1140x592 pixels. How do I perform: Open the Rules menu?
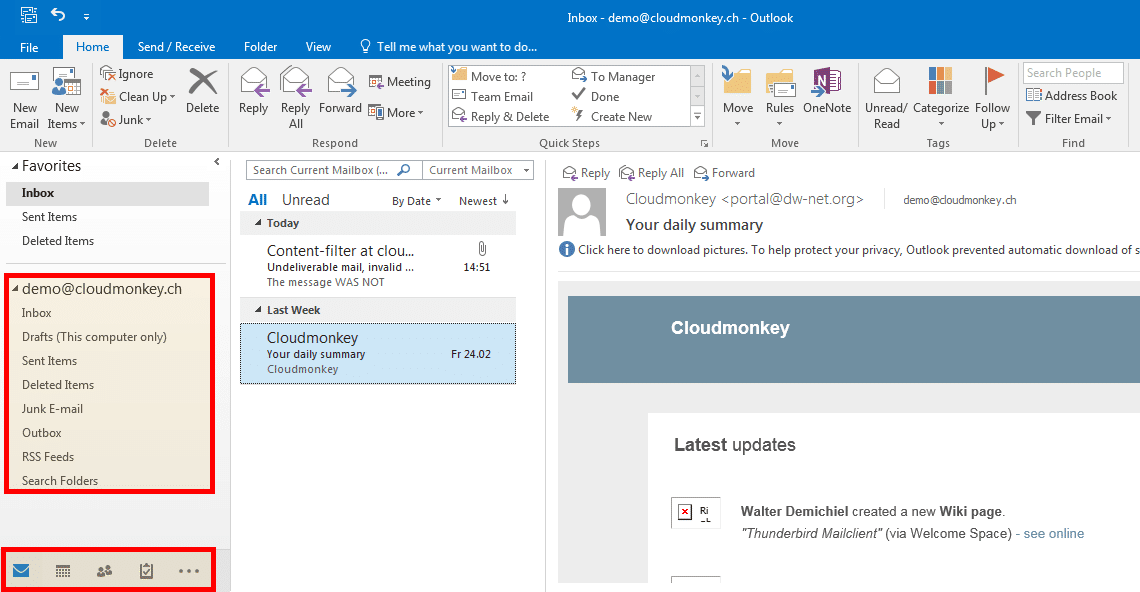779,97
